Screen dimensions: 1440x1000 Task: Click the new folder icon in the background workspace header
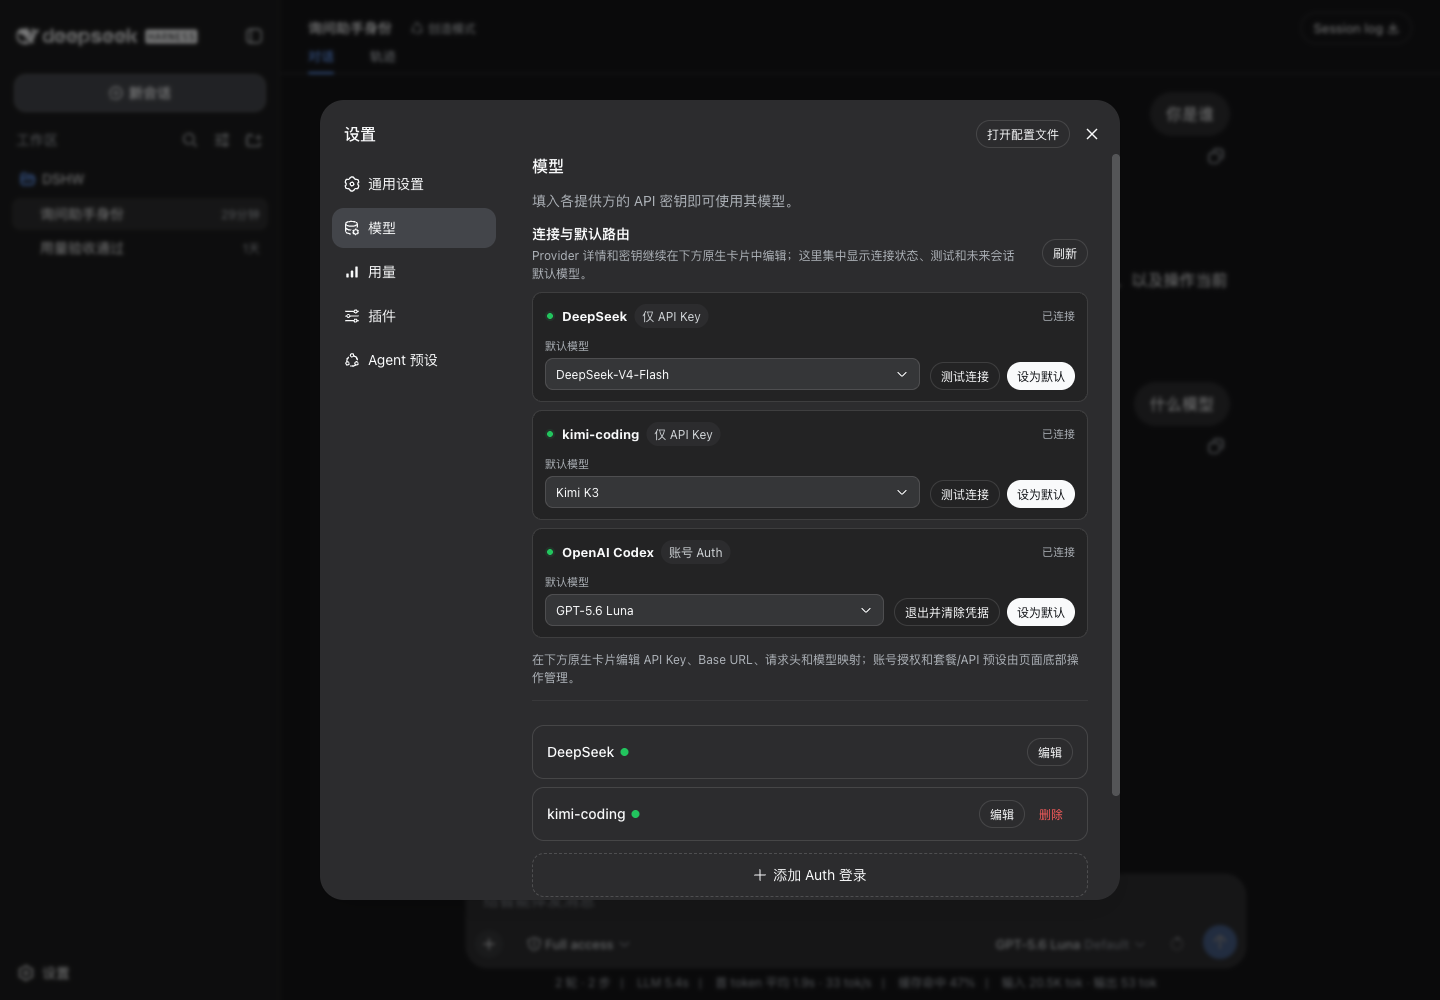click(253, 140)
